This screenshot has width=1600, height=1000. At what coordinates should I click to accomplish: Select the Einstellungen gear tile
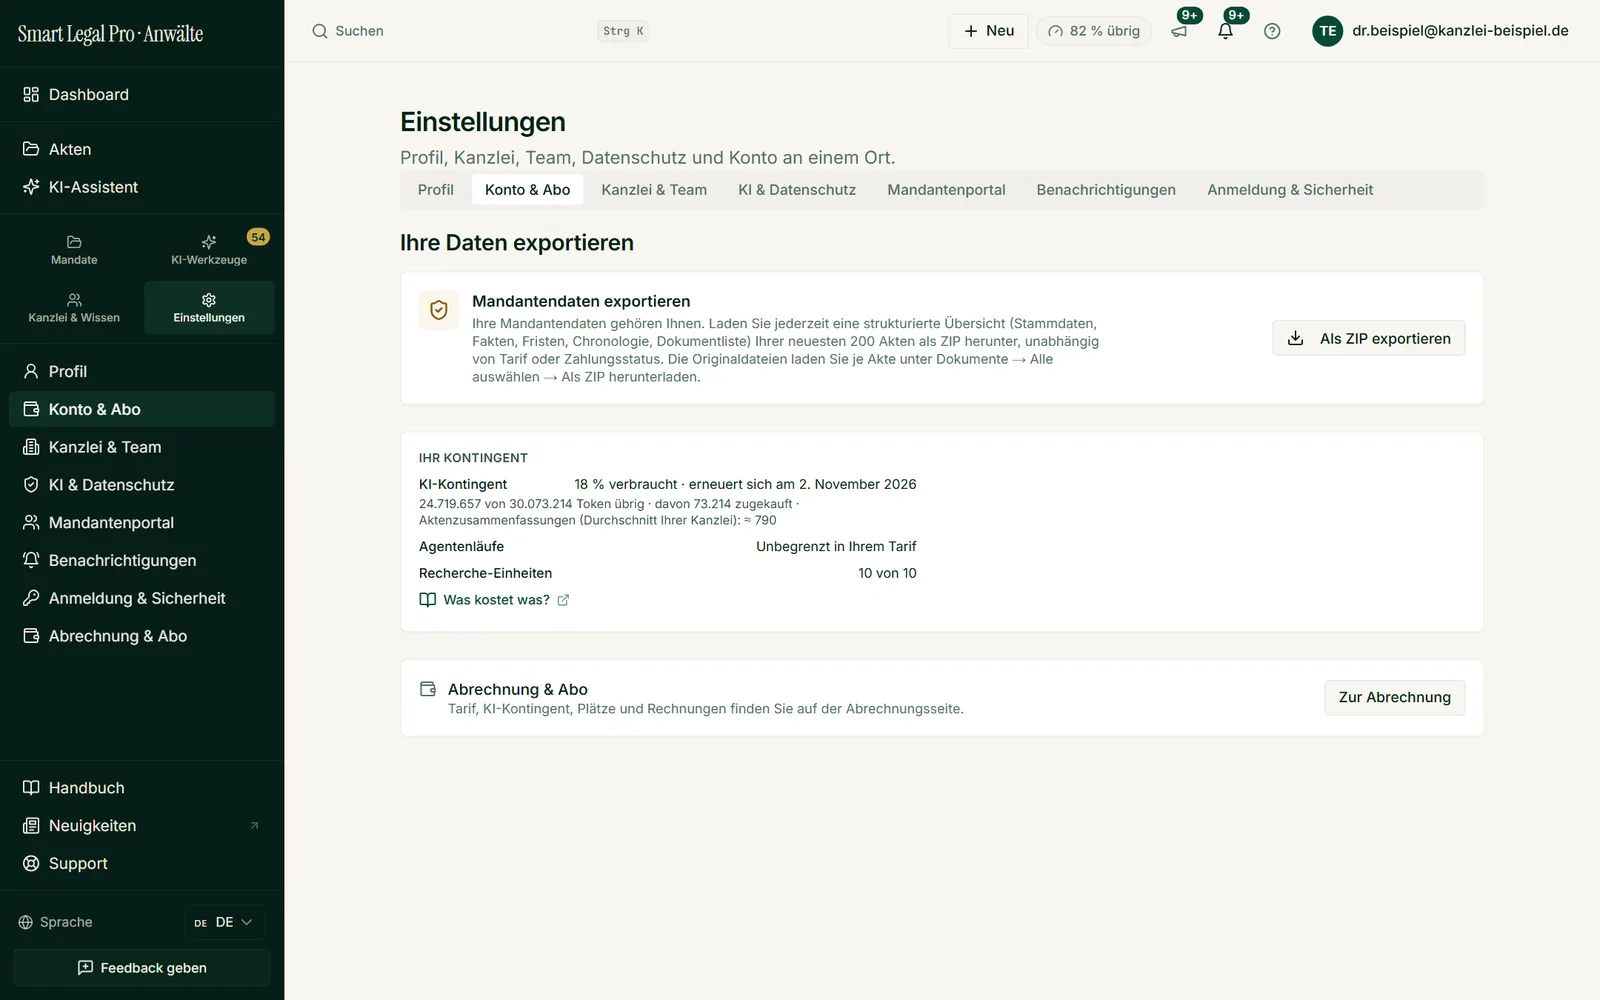pos(209,308)
